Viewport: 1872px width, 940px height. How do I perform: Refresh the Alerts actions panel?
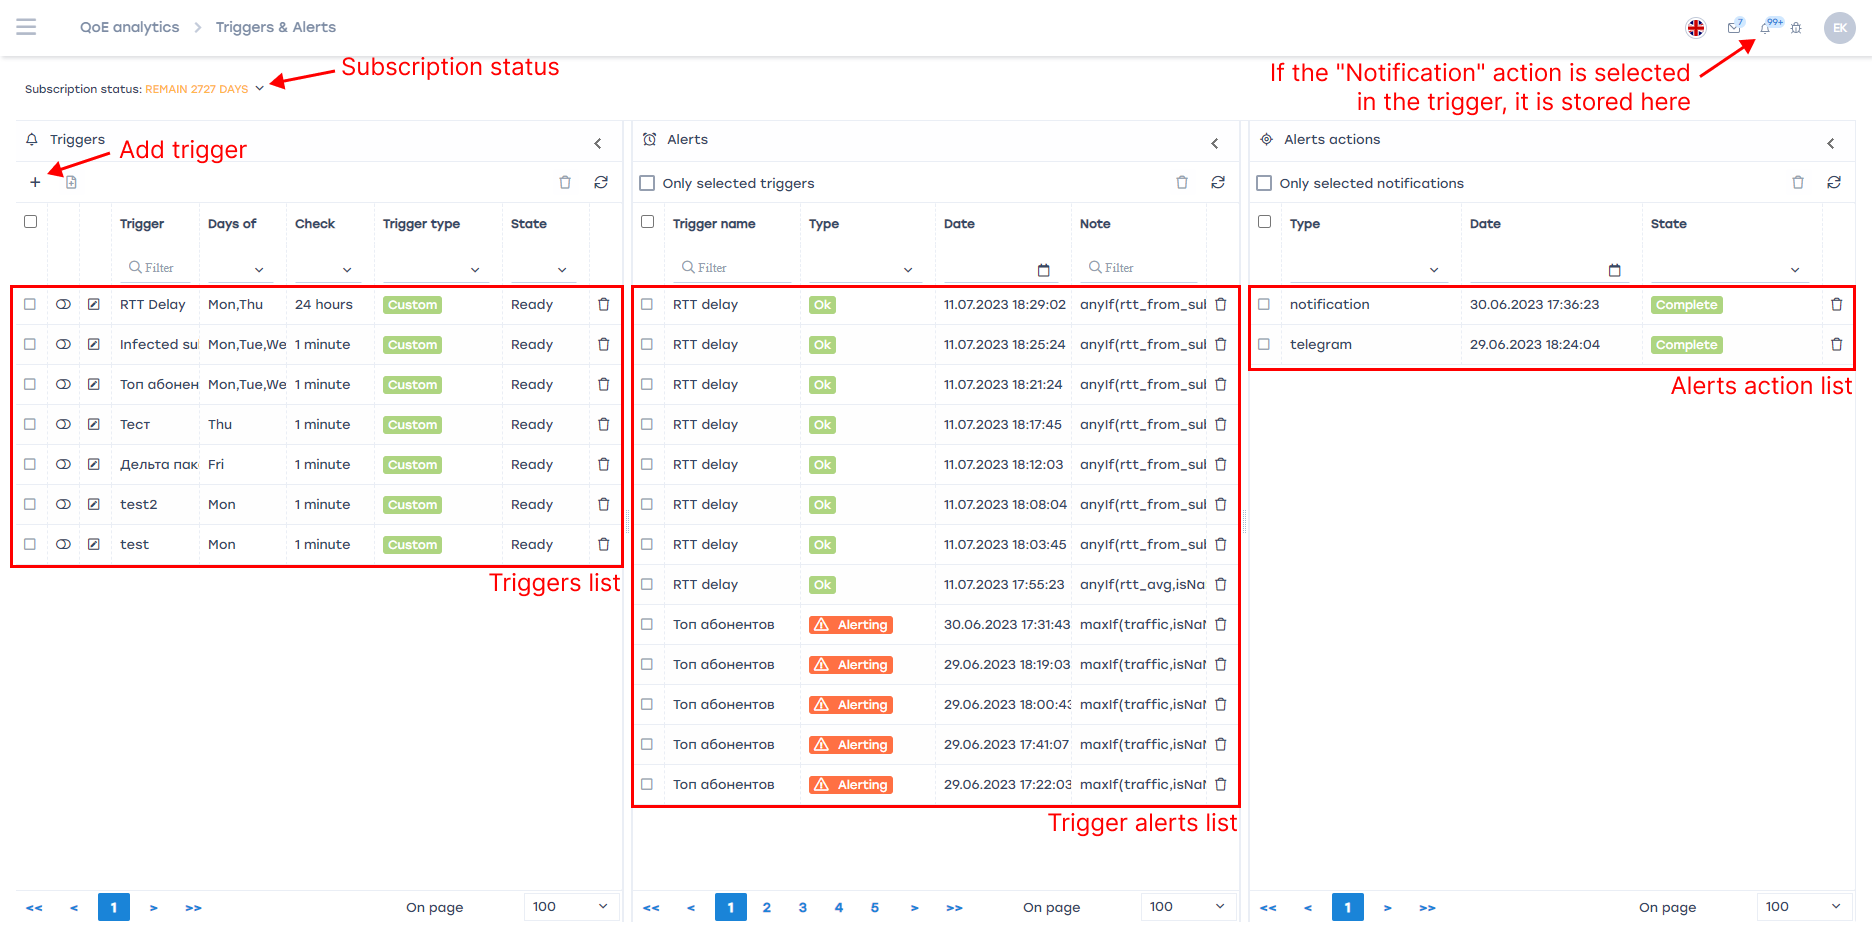(1834, 182)
